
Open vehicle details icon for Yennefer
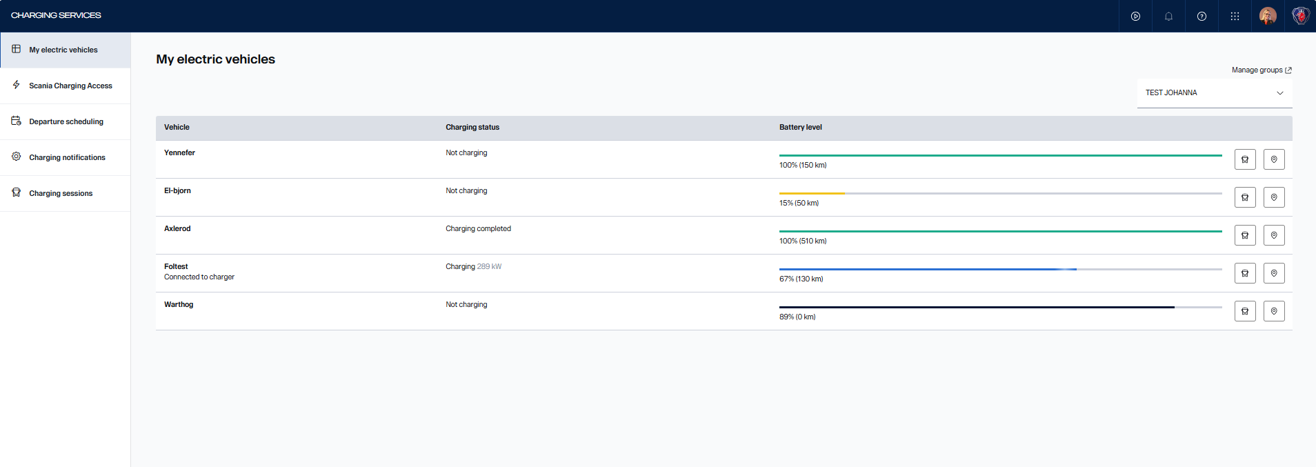[1245, 159]
